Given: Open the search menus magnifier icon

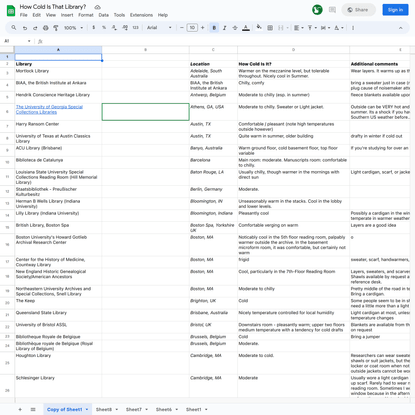Looking at the screenshot, I should (14, 28).
